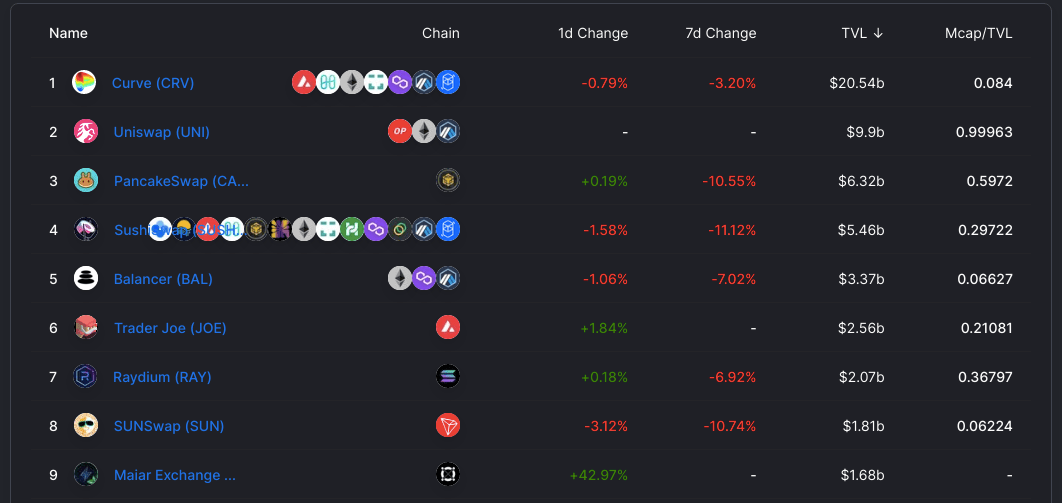
Task: Click the Name column header
Action: pyautogui.click(x=68, y=33)
